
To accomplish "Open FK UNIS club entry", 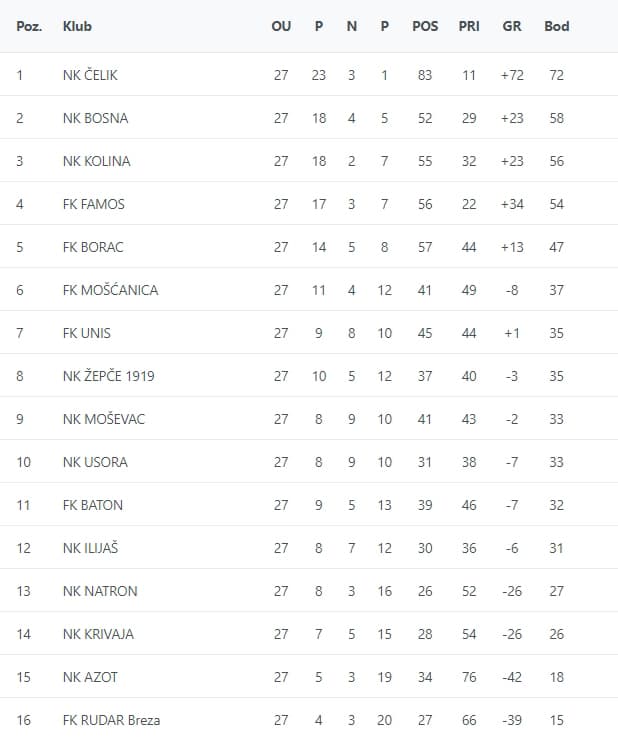I will click(86, 333).
